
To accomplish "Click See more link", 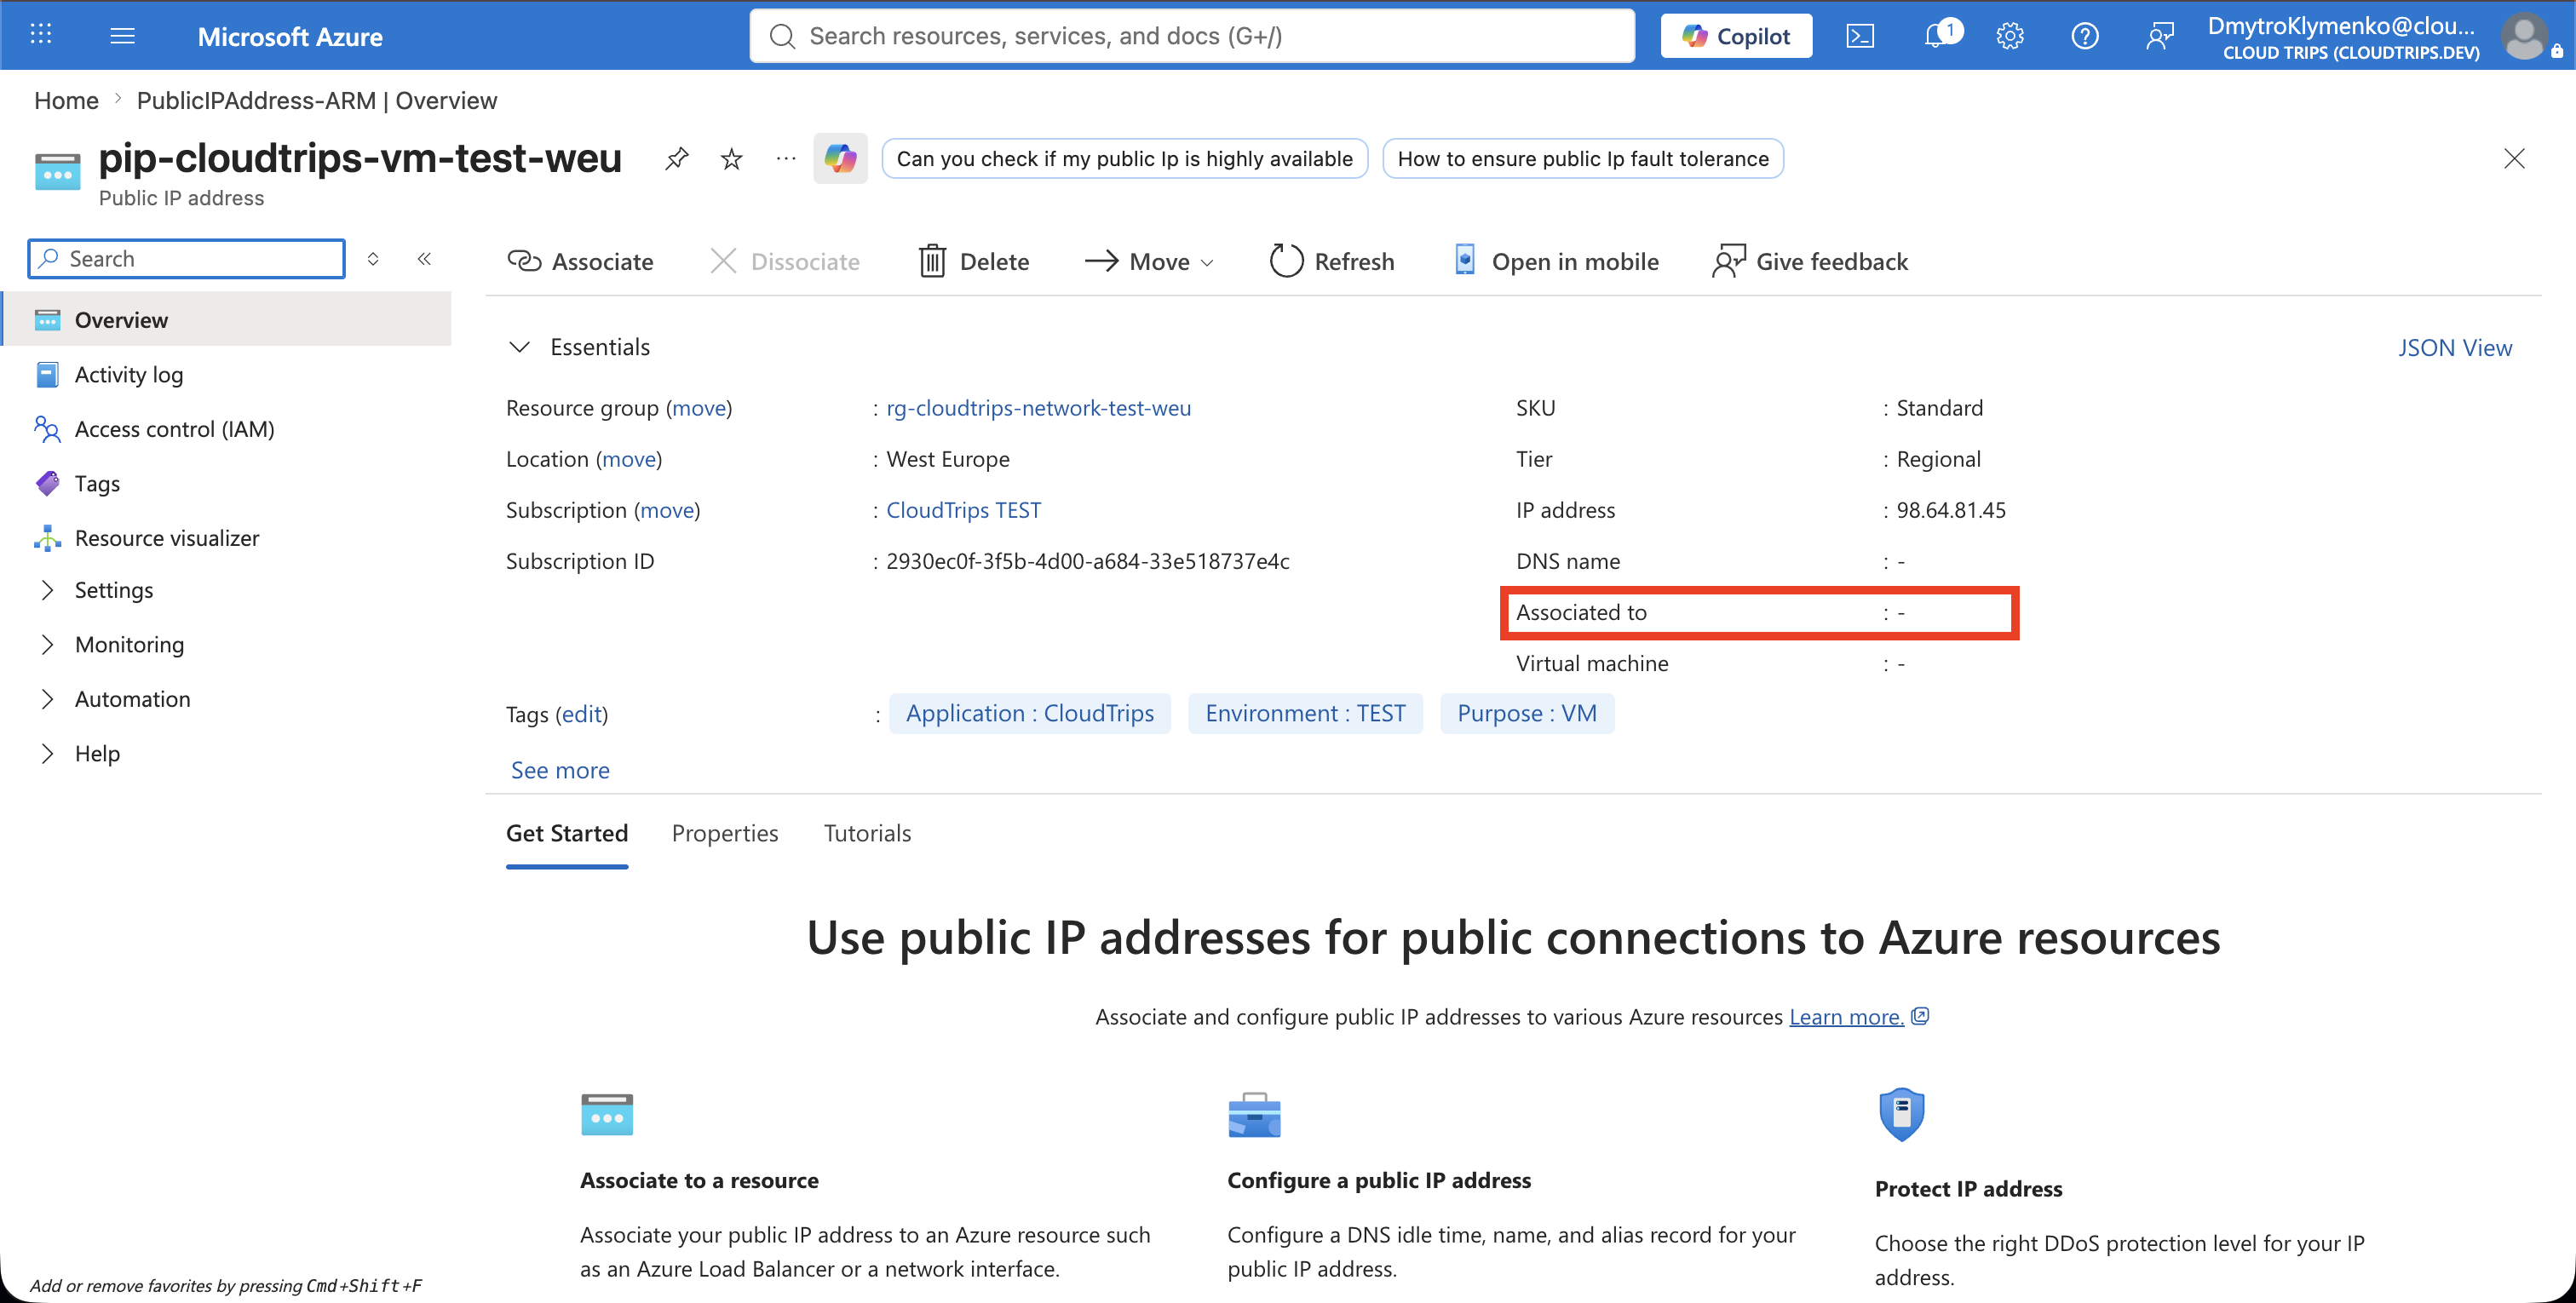I will (560, 770).
